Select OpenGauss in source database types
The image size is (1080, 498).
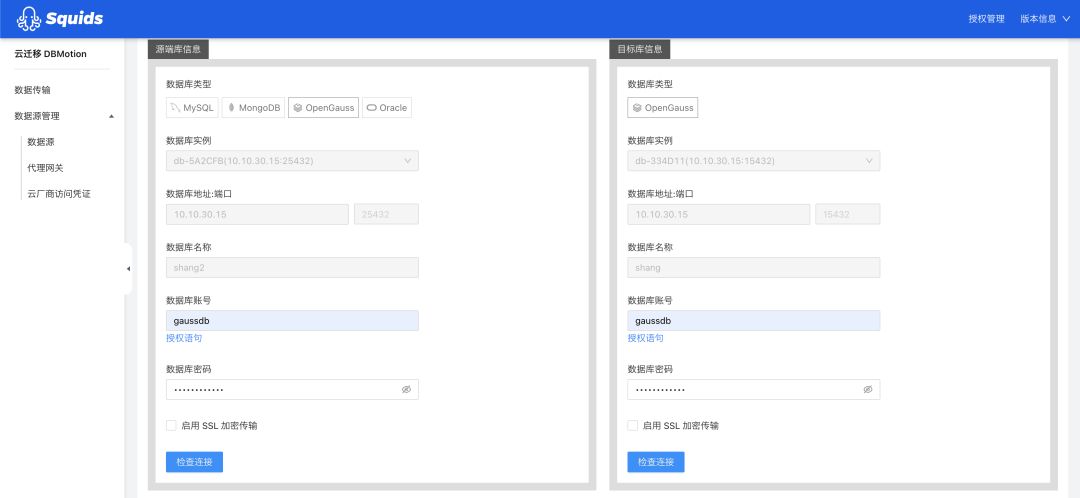point(324,108)
